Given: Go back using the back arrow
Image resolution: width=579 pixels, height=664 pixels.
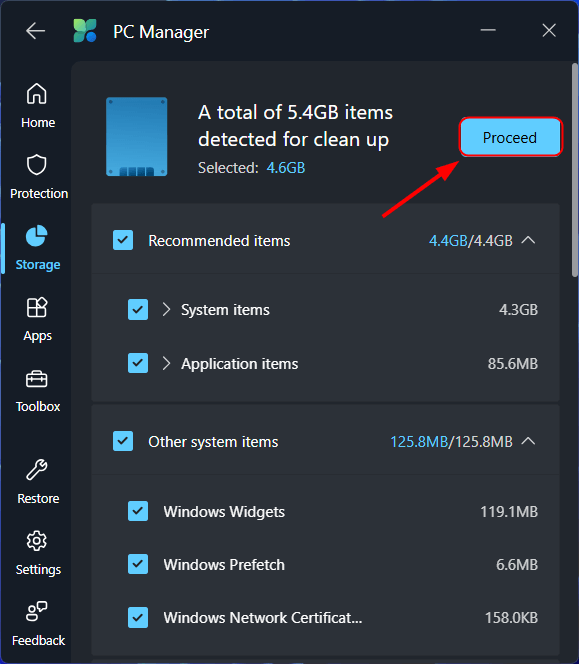Looking at the screenshot, I should (35, 31).
